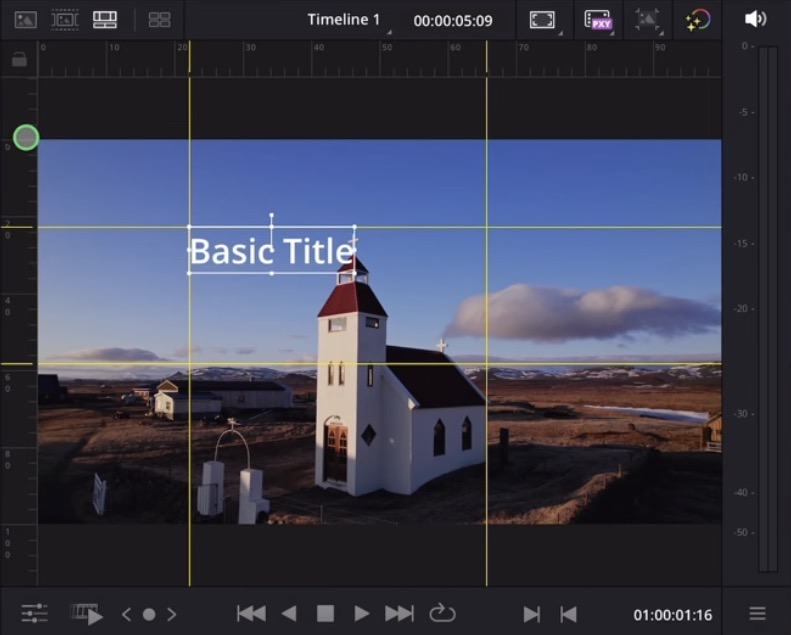Switch to single viewer mode icon

point(25,20)
